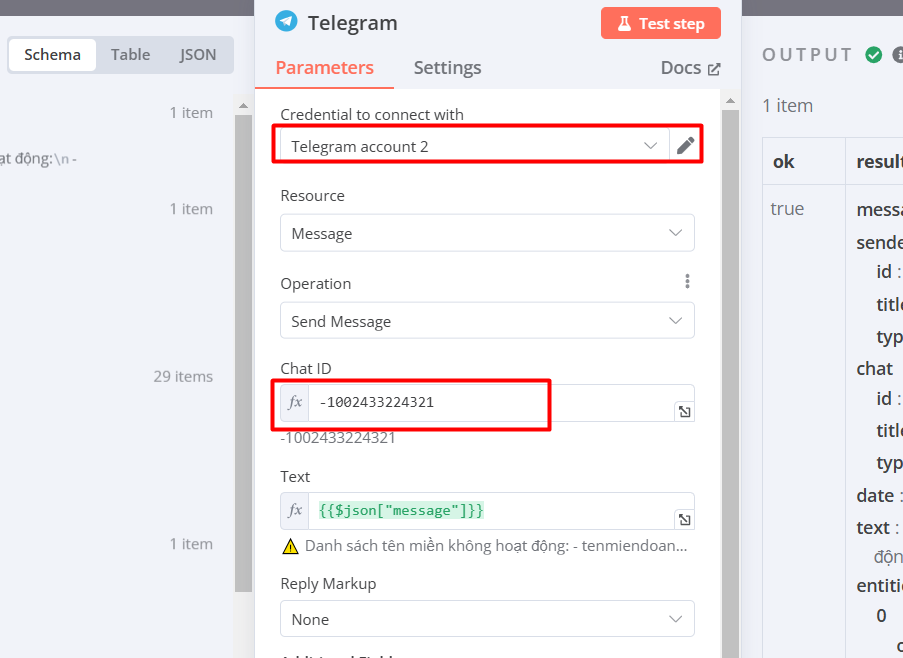
Task: Open the Telegram account 2 credential dropdown
Action: pyautogui.click(x=475, y=146)
